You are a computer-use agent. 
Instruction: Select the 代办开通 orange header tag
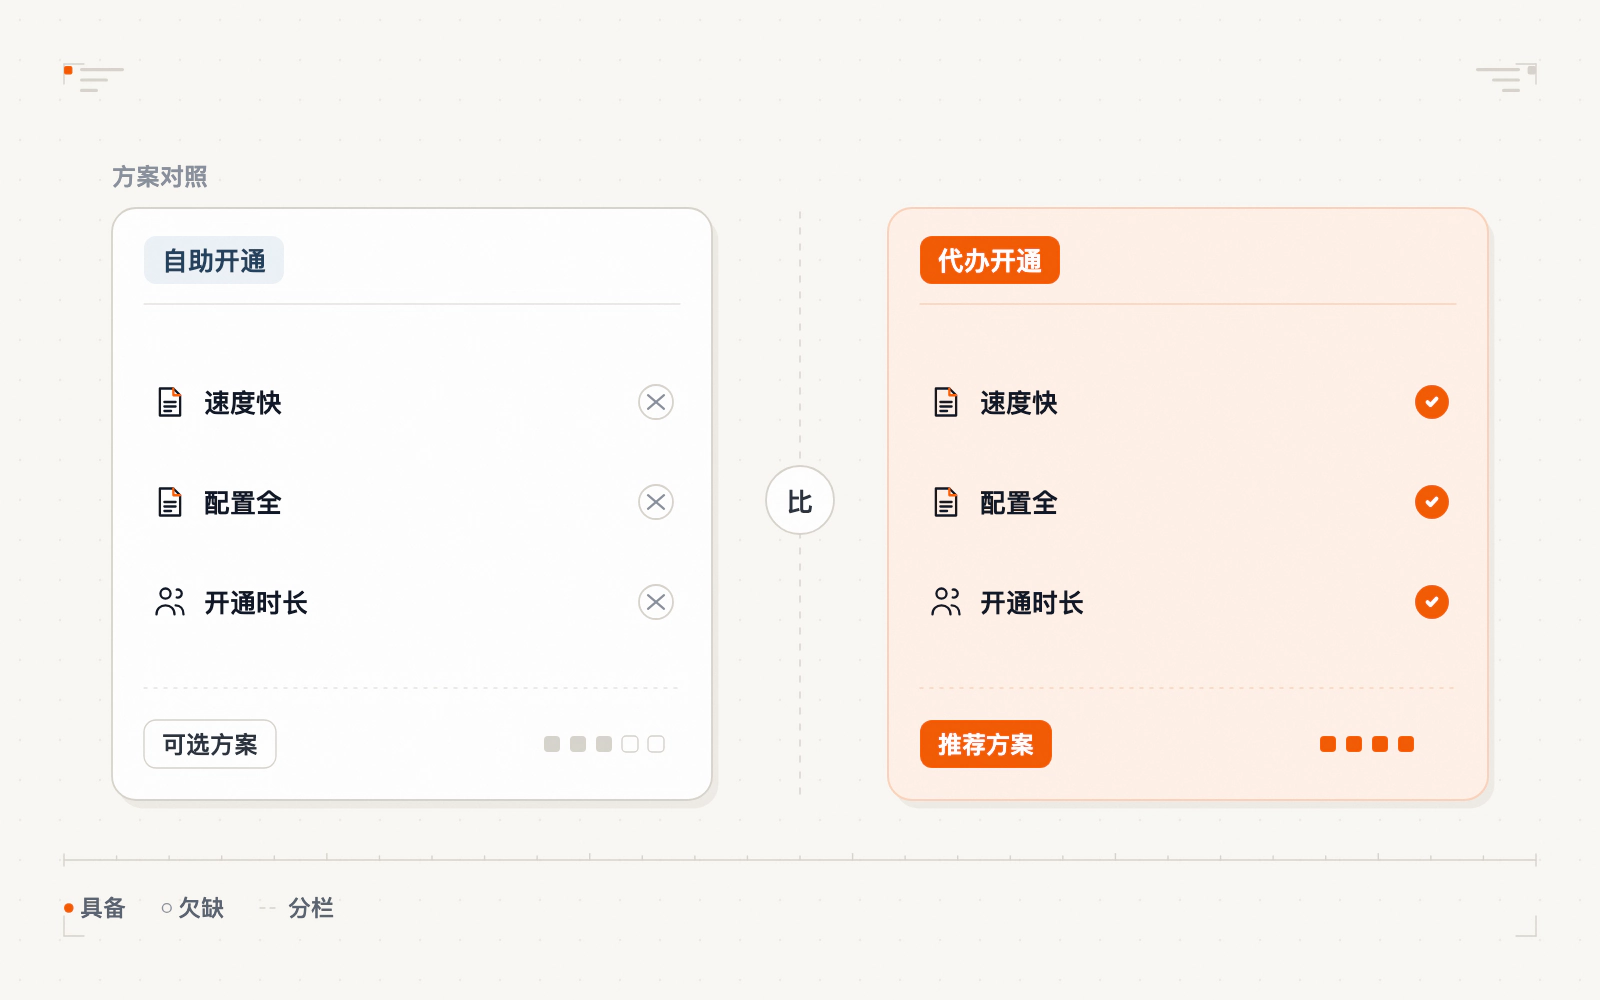[x=990, y=260]
